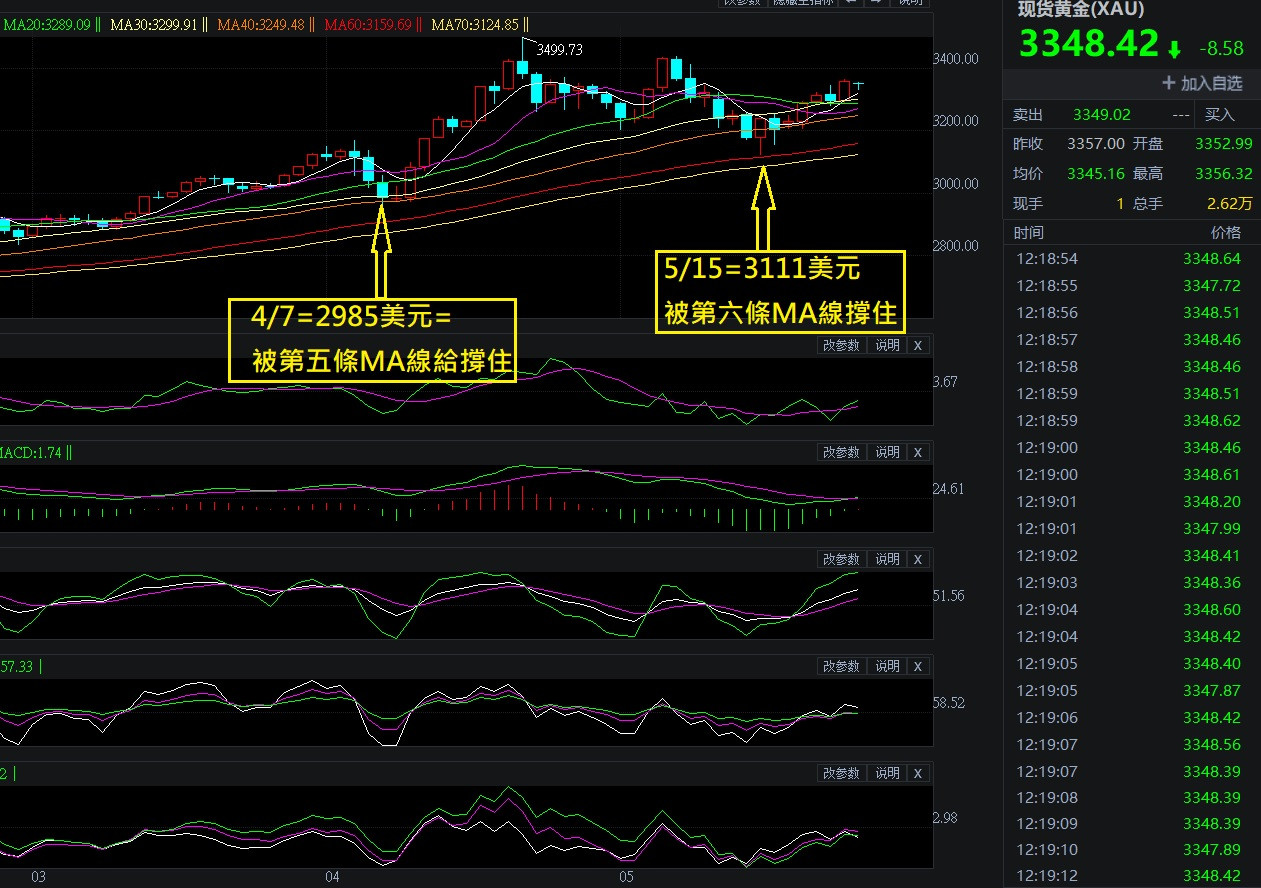Open 改参数 for the MACD panel
The width and height of the screenshot is (1261, 888).
tap(841, 452)
